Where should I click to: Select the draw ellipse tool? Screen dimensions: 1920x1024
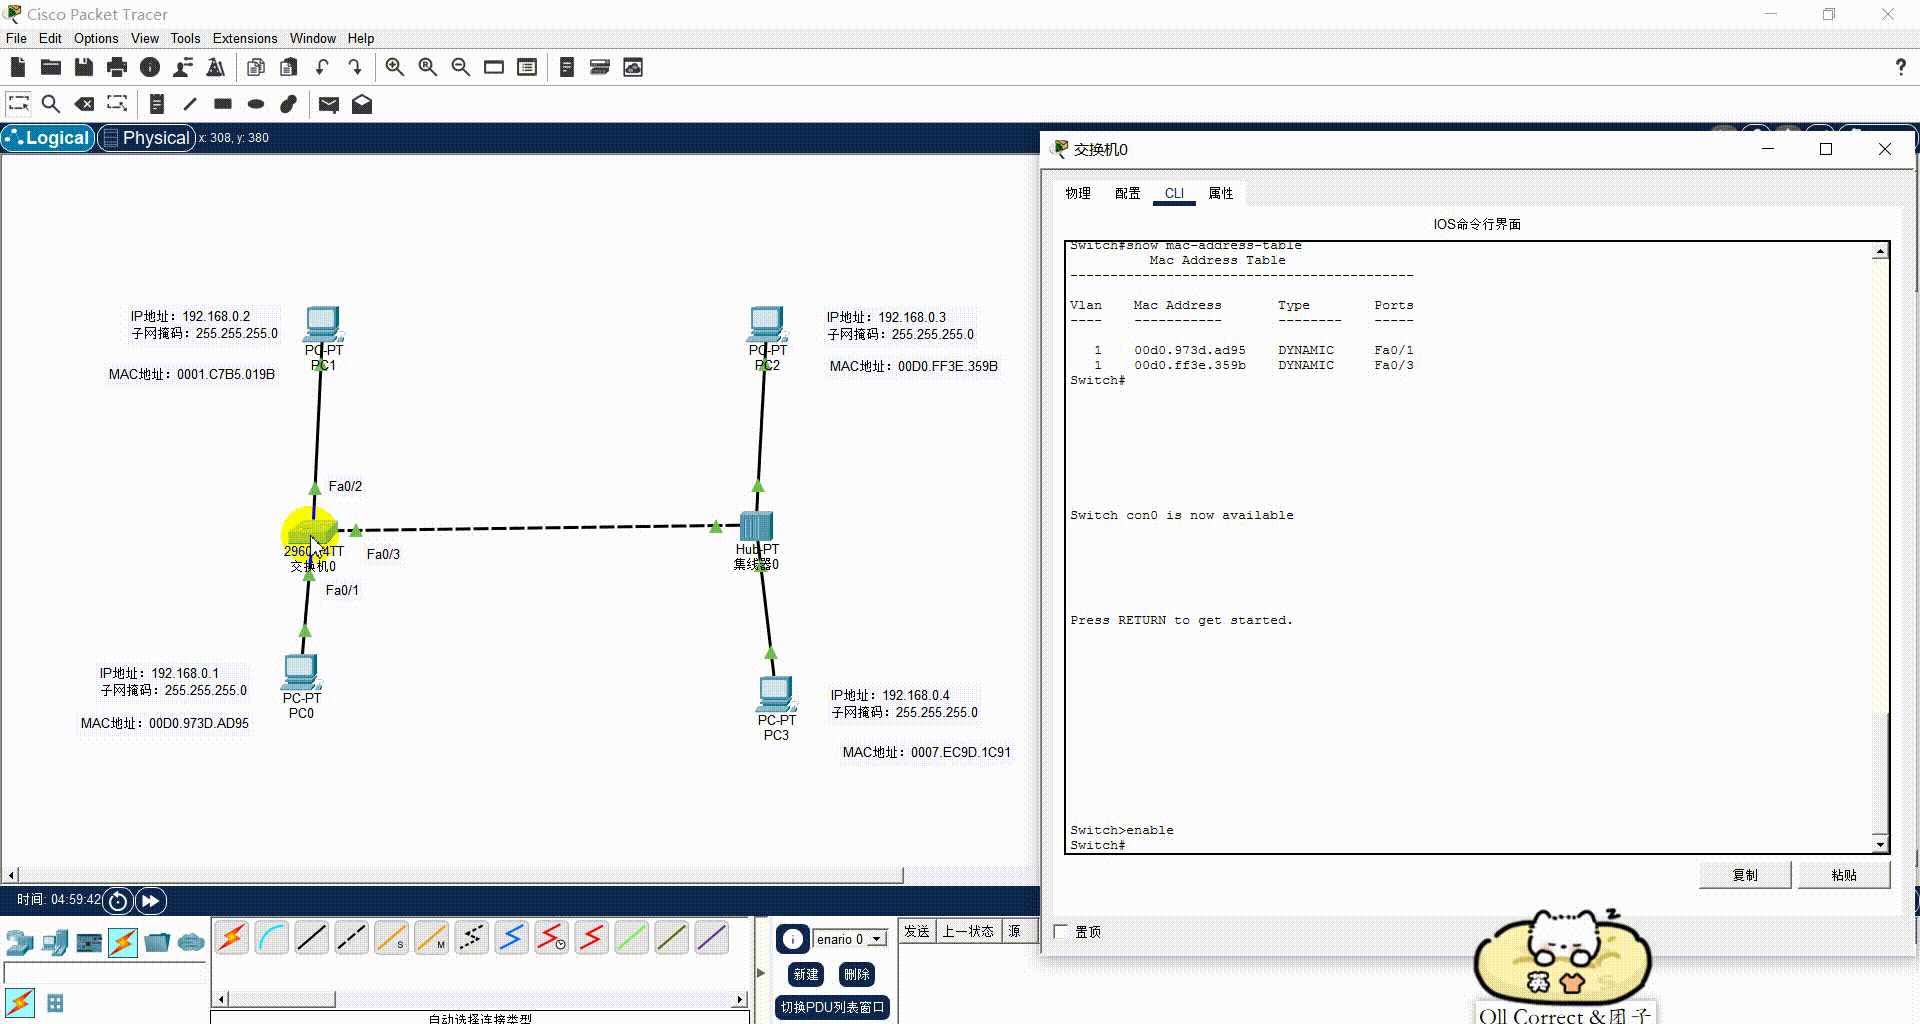click(256, 103)
